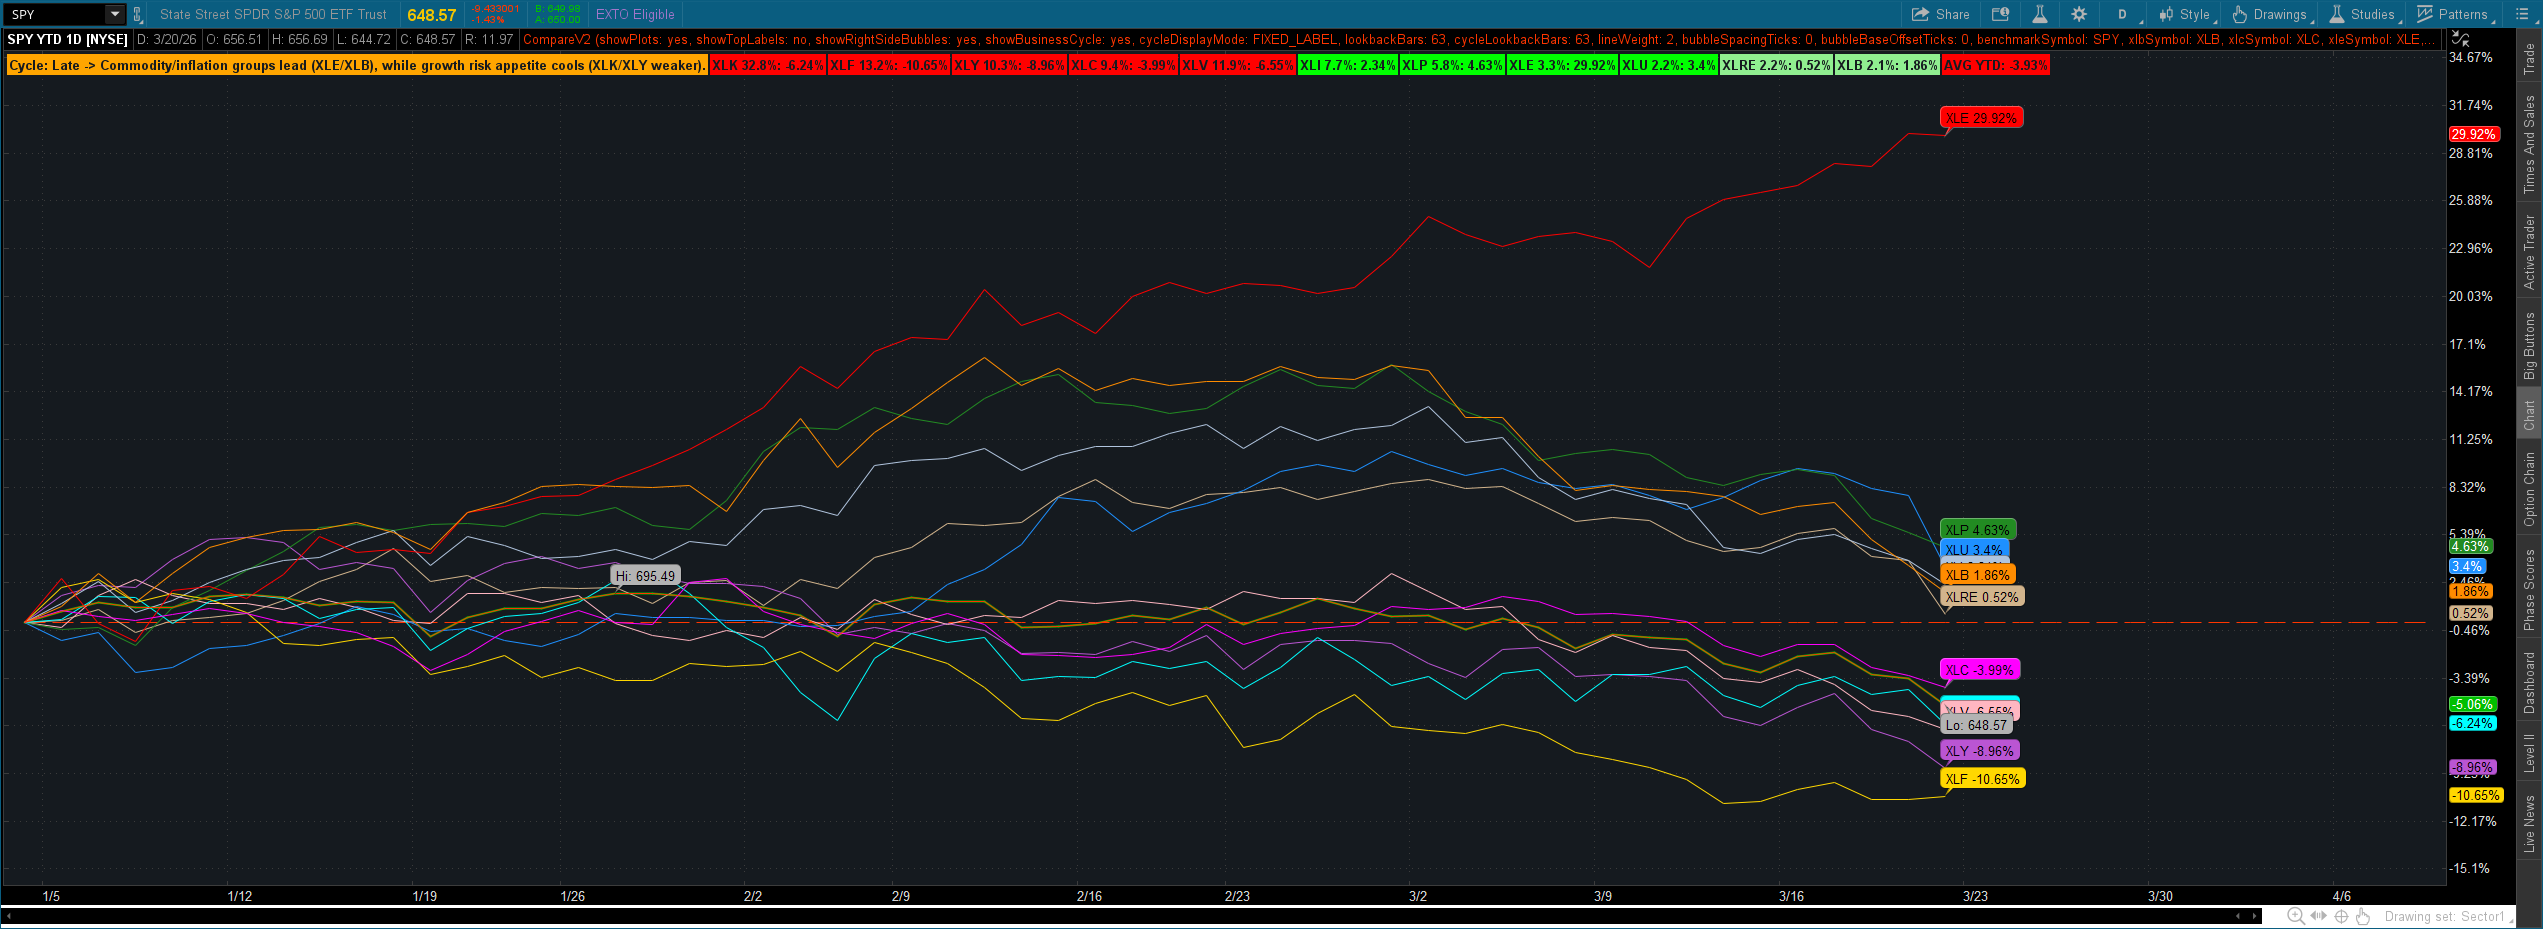Viewport: 2543px width, 929px height.
Task: Toggle the Patterns display option
Action: pyautogui.click(x=2455, y=13)
